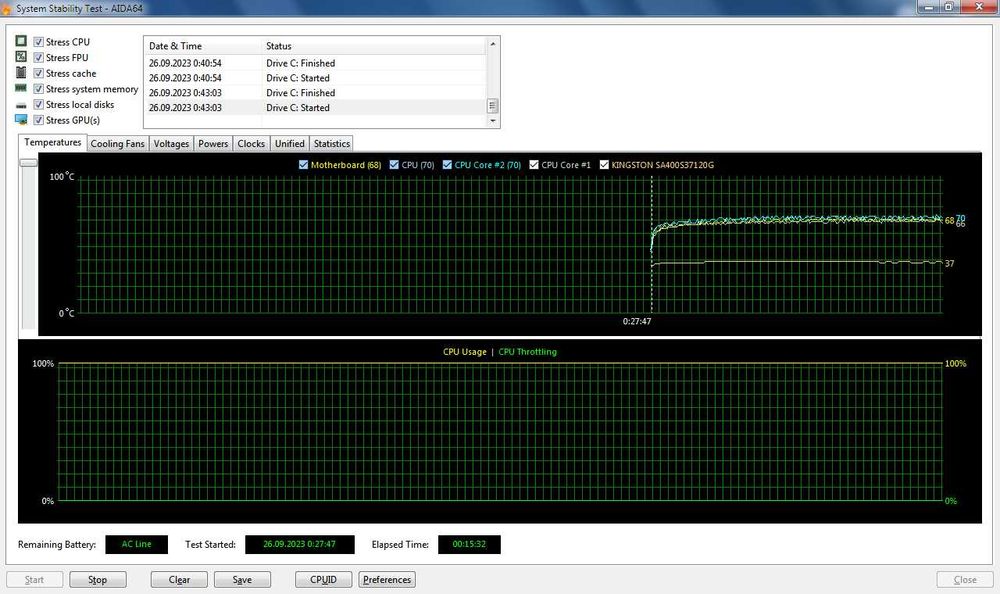This screenshot has height=594, width=1000.
Task: Stop the running stability test
Action: pos(98,579)
